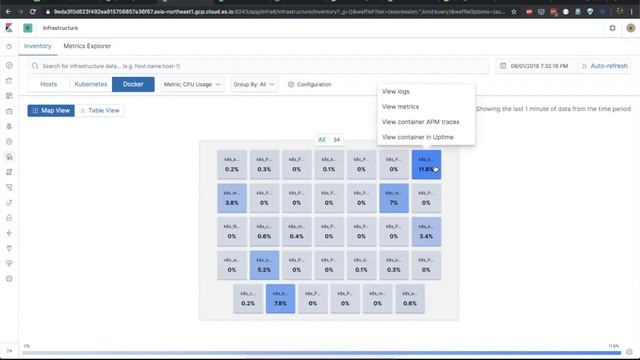The image size is (640, 360).
Task: Click the group count 34 badge
Action: (336, 140)
